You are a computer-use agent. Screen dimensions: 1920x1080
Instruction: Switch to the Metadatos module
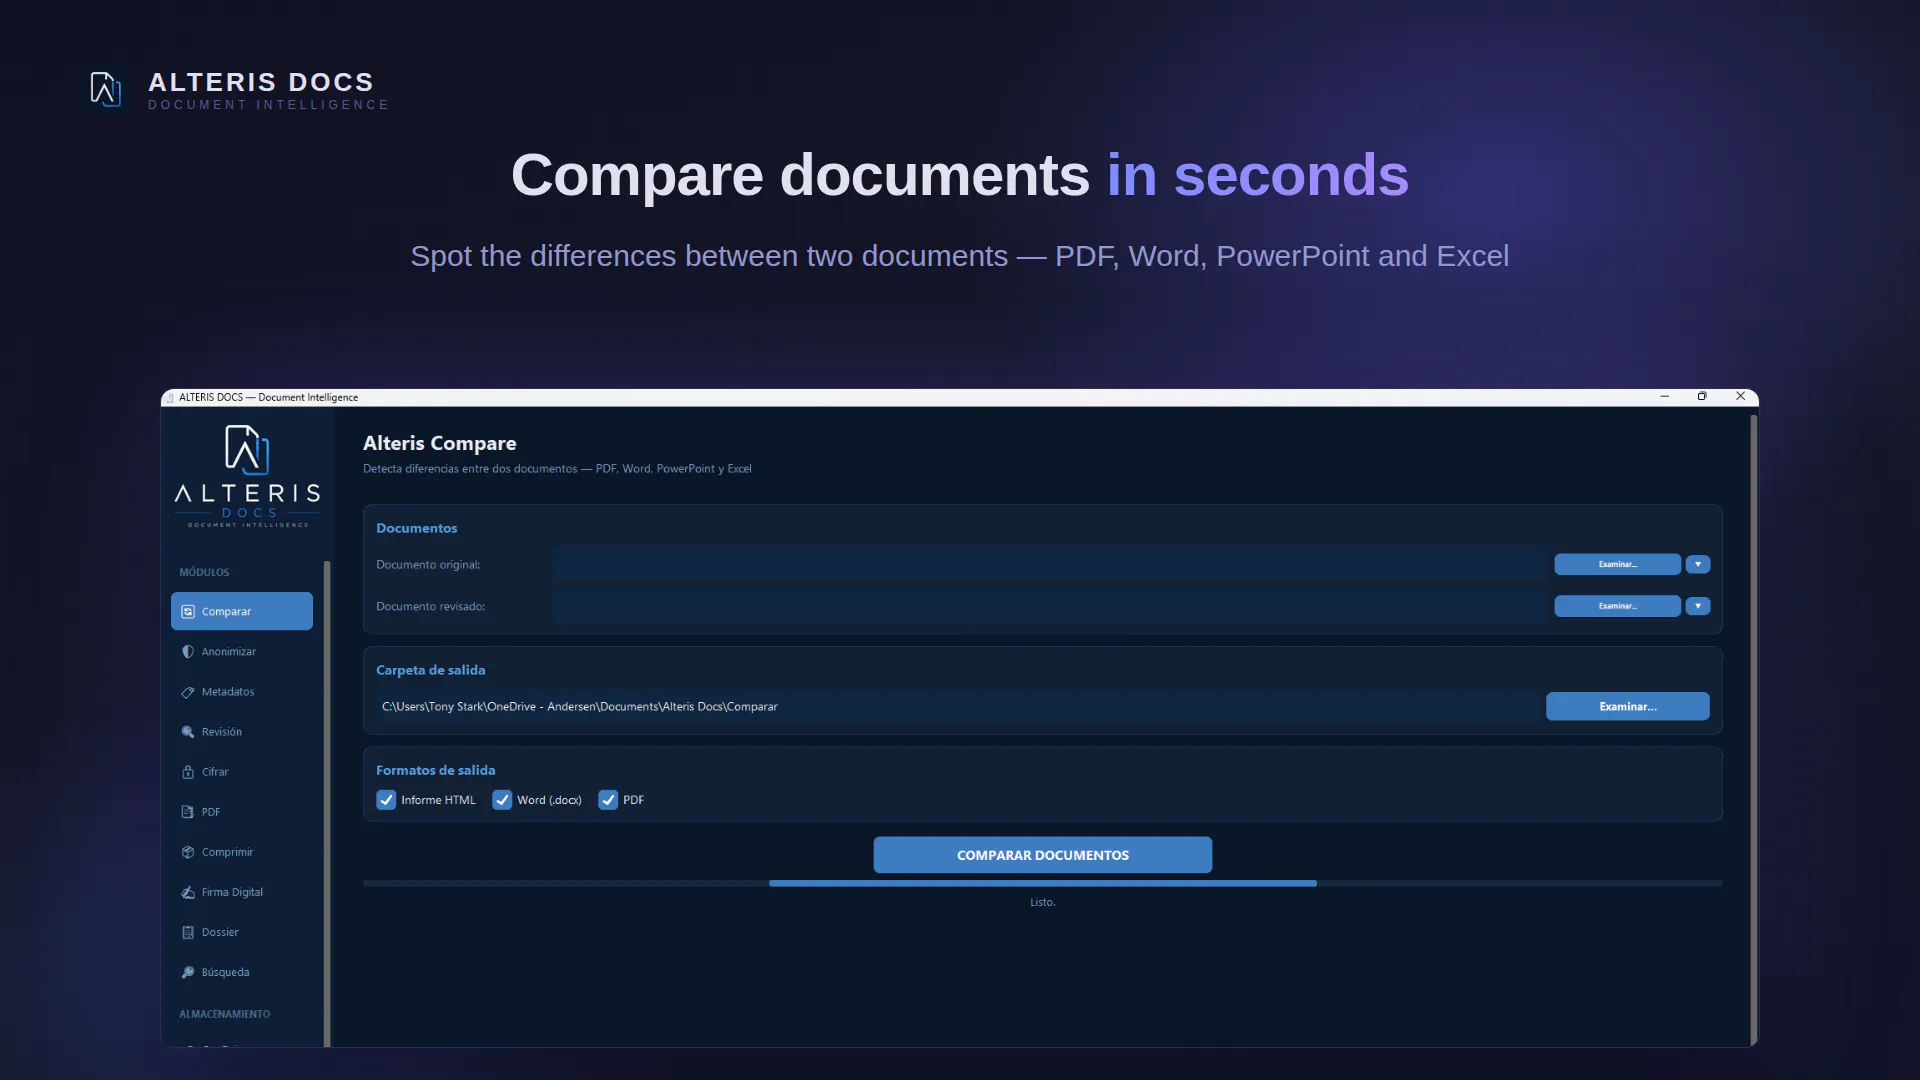click(242, 692)
